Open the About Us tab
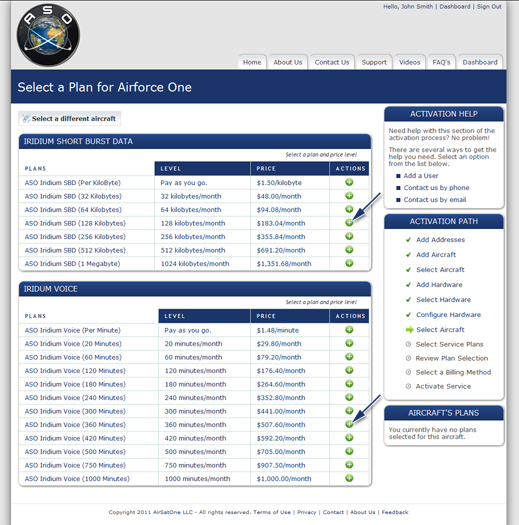The height and width of the screenshot is (525, 519). tap(288, 62)
